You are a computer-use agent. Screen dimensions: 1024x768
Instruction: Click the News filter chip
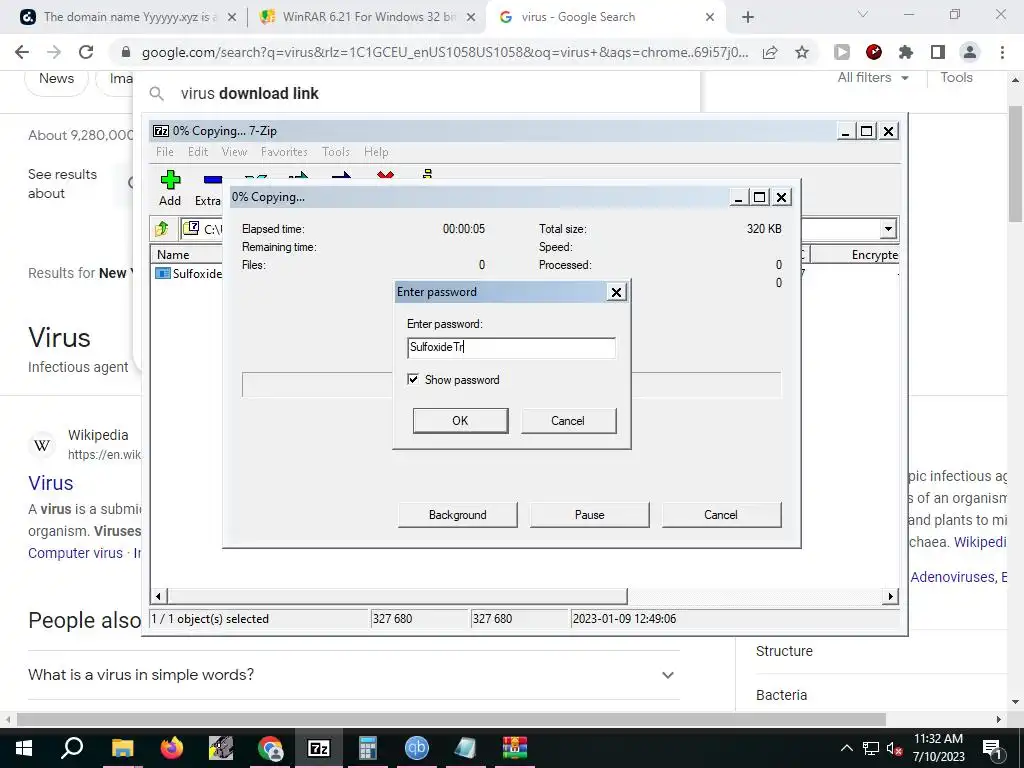[x=56, y=78]
